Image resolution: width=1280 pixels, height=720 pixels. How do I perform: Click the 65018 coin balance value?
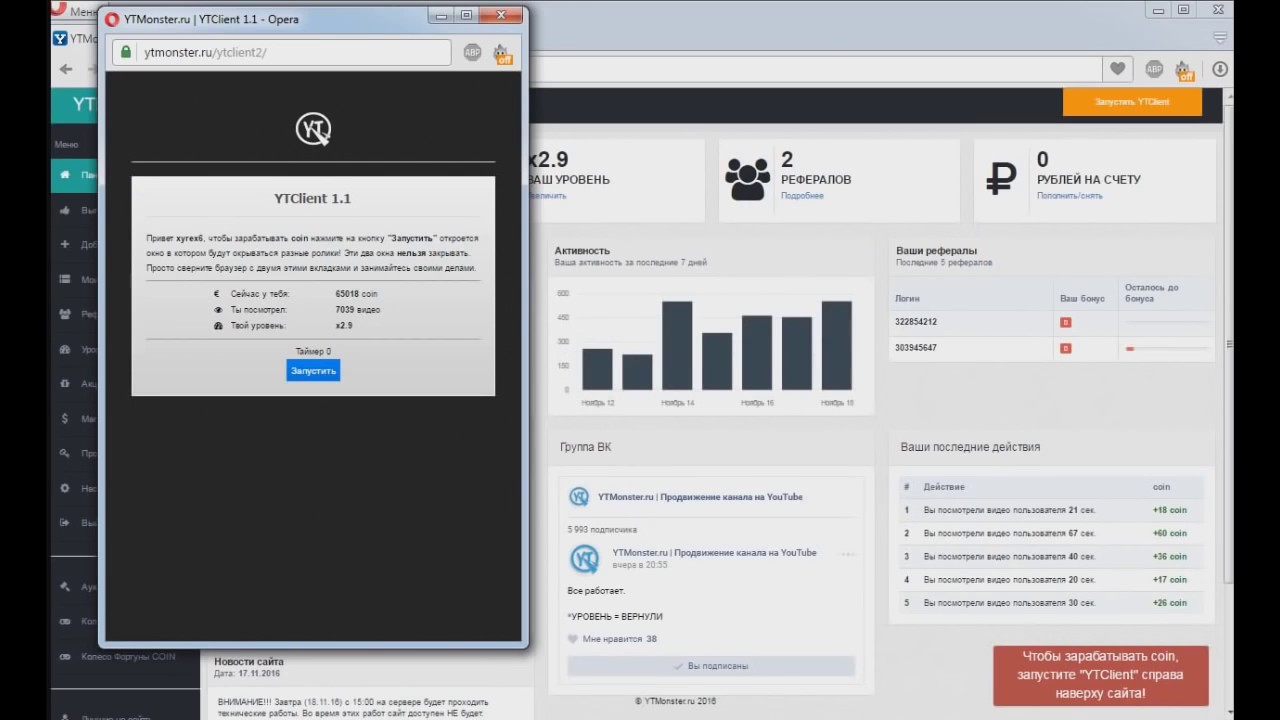tap(357, 294)
